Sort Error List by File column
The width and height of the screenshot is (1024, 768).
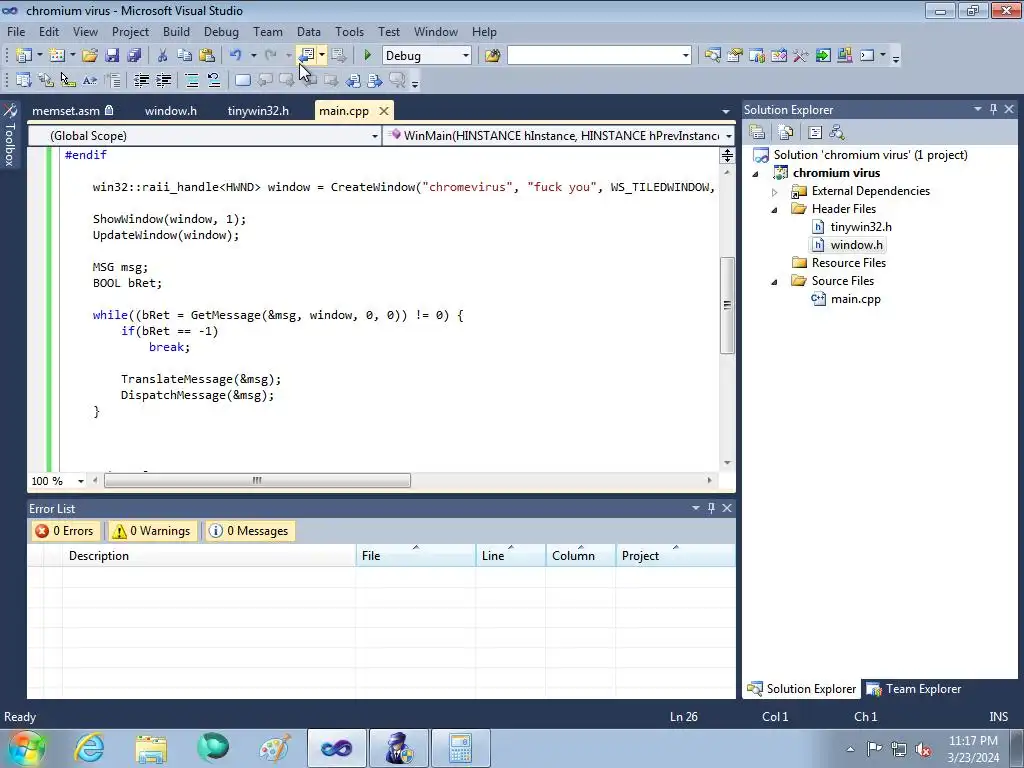click(416, 556)
